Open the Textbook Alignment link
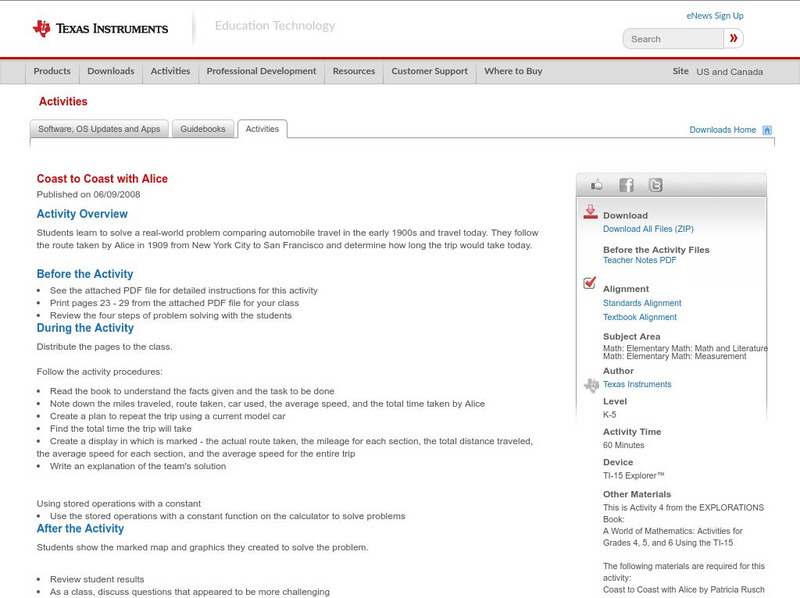This screenshot has width=800, height=598. (x=640, y=317)
